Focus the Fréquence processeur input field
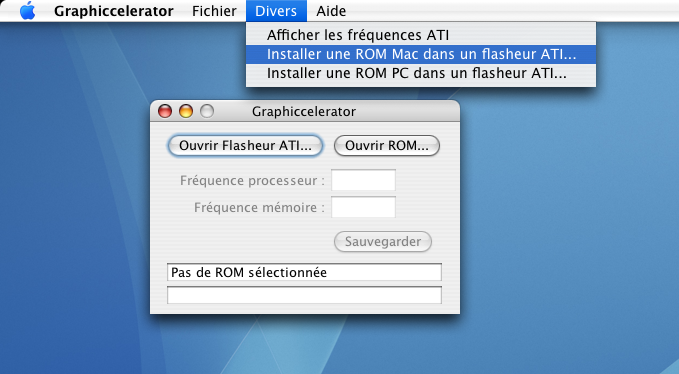The image size is (679, 374). coord(363,180)
